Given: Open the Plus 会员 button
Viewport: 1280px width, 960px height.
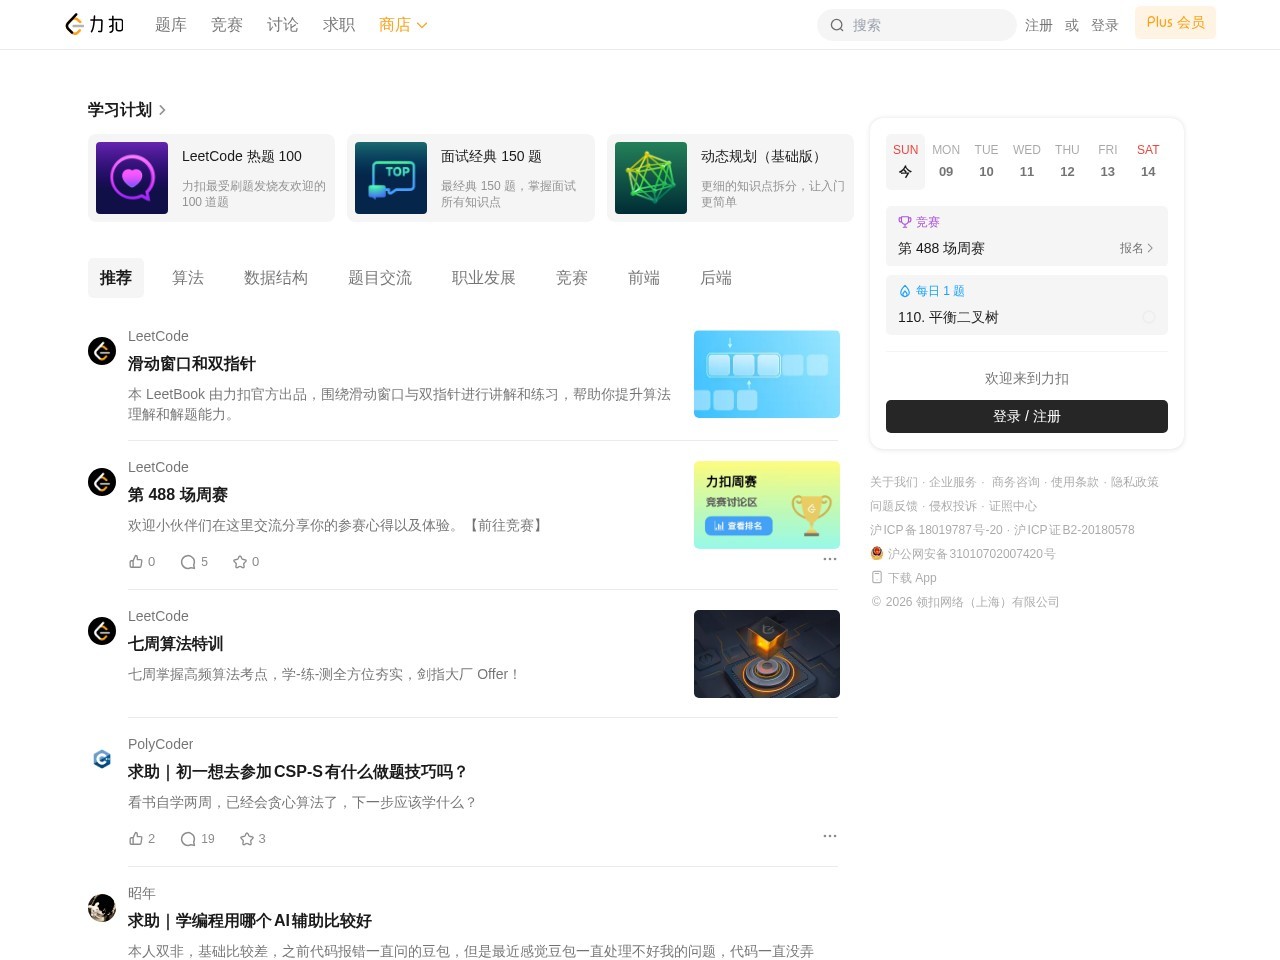Looking at the screenshot, I should [x=1175, y=22].
